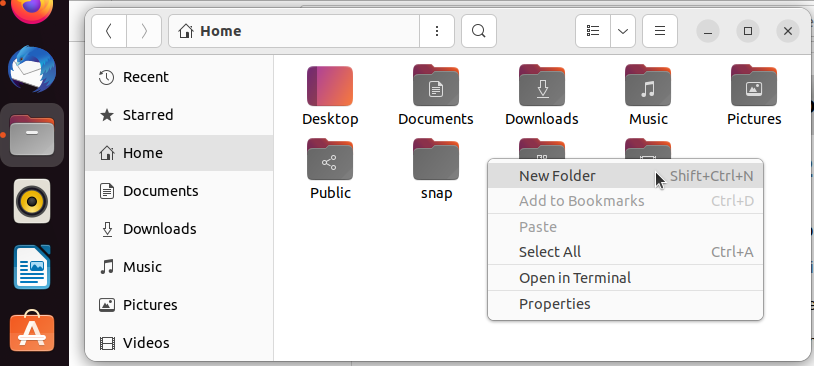Screen dimensions: 814x366
Task: Launch Thunderbird from the dock
Action: [x=32, y=69]
